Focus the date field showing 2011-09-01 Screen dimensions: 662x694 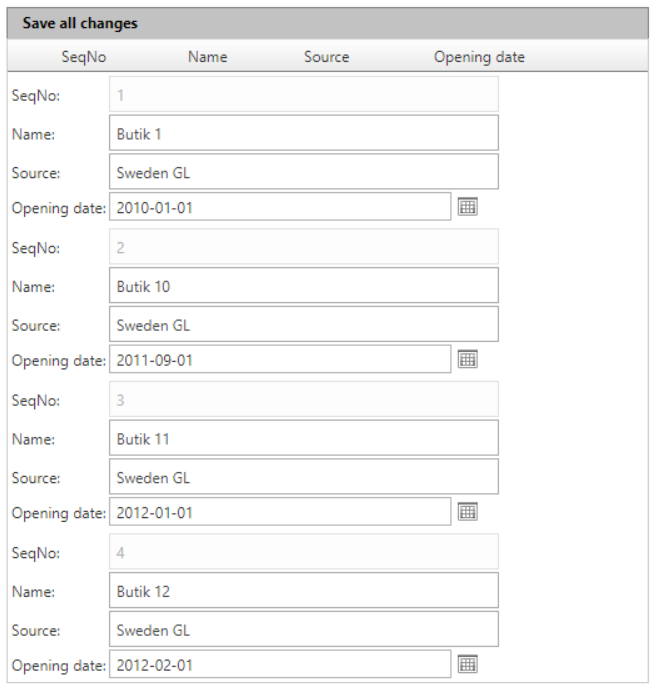[280, 359]
